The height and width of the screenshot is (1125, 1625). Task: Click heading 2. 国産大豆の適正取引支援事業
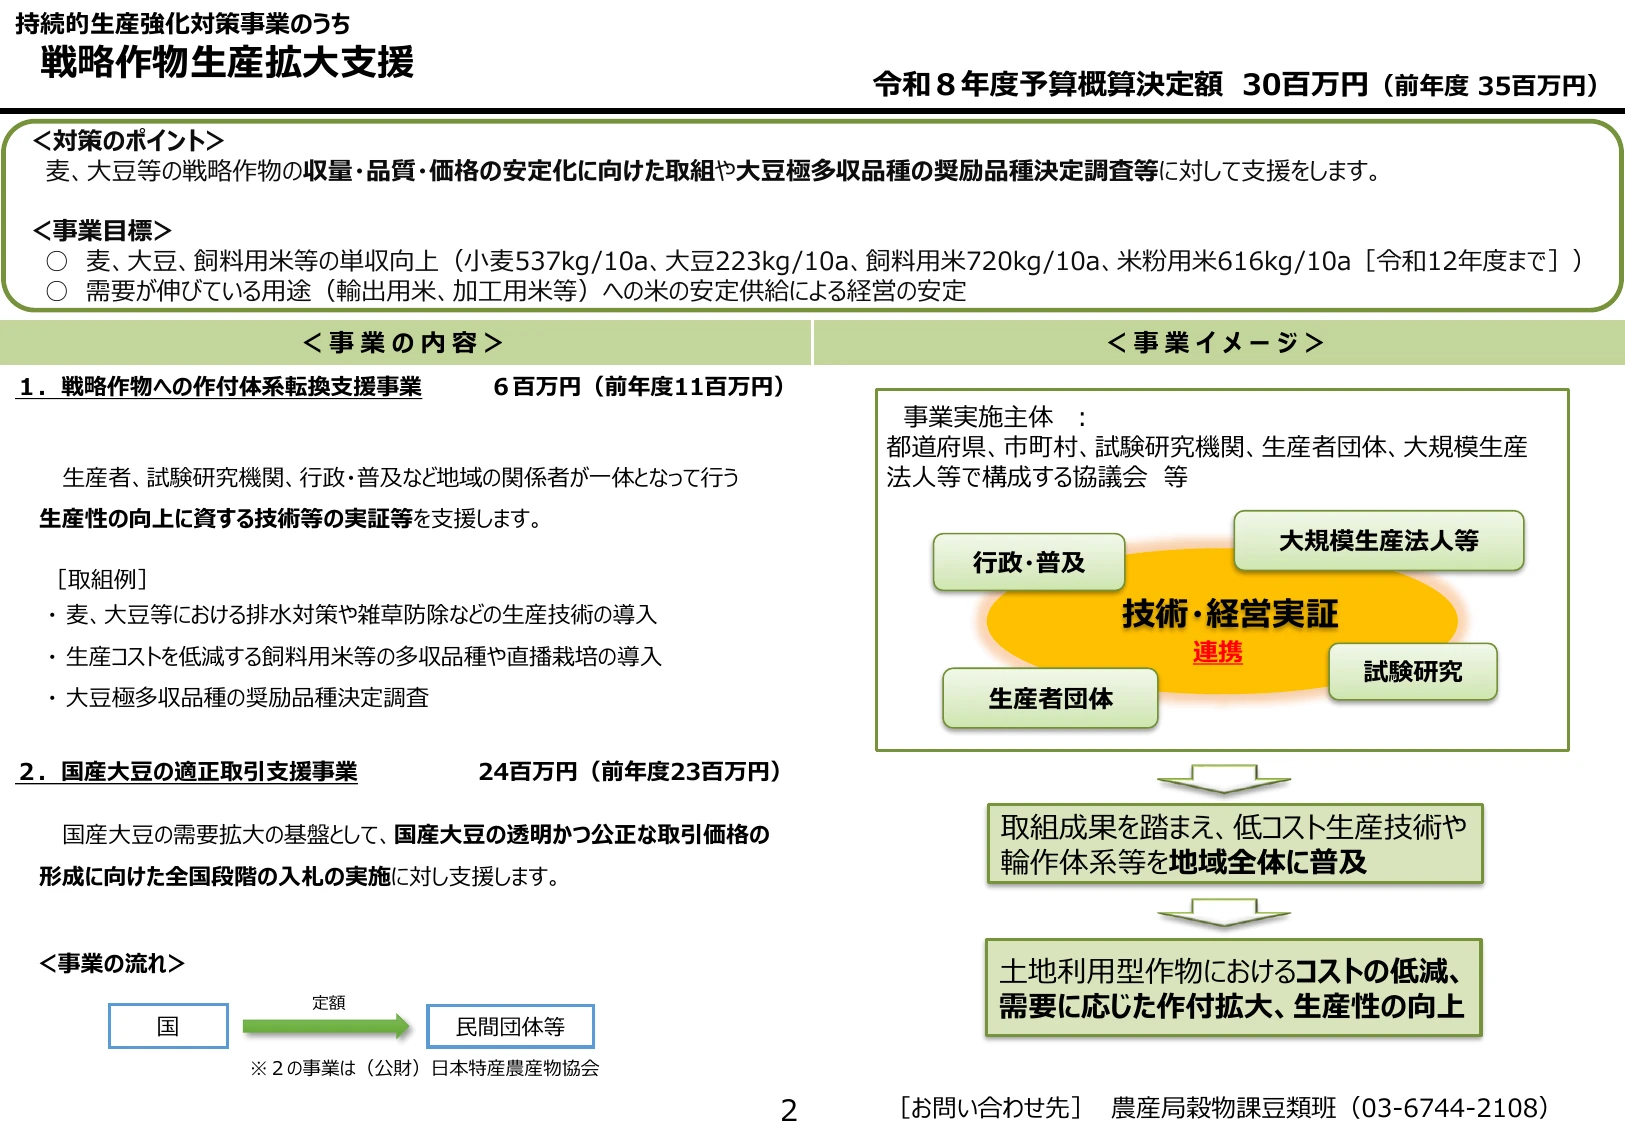pos(188,772)
